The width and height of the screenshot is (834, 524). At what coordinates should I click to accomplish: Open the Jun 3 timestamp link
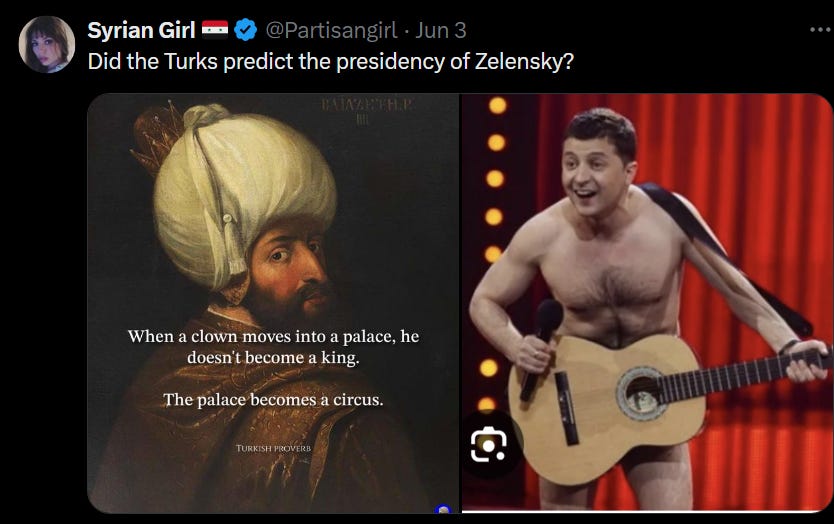click(441, 30)
